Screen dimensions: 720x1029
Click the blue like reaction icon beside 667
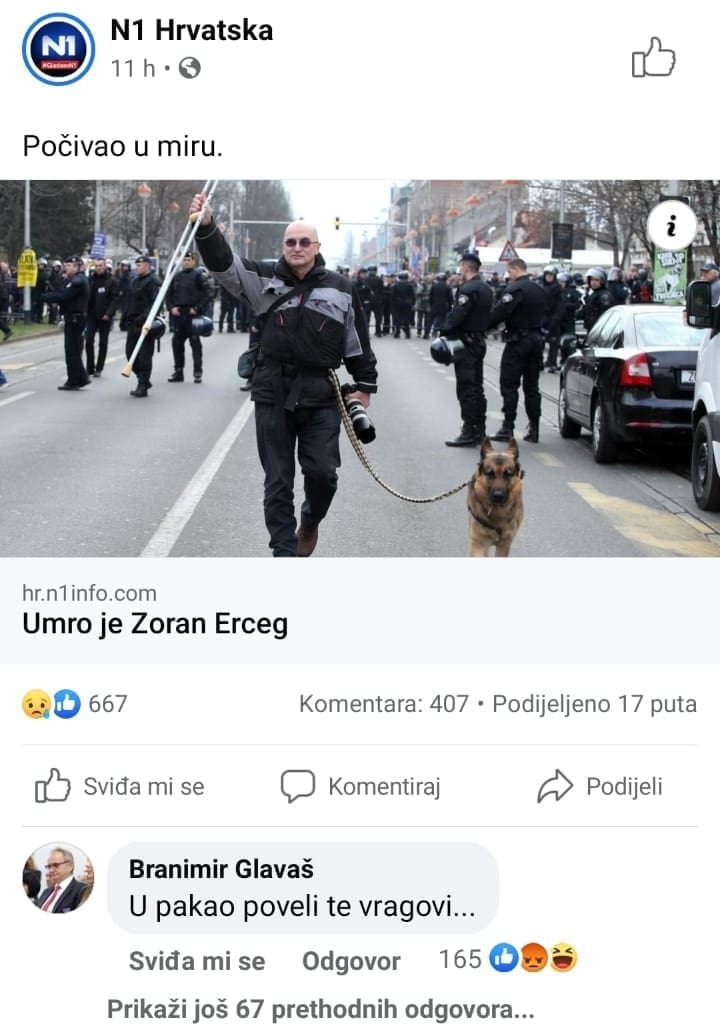(x=66, y=704)
